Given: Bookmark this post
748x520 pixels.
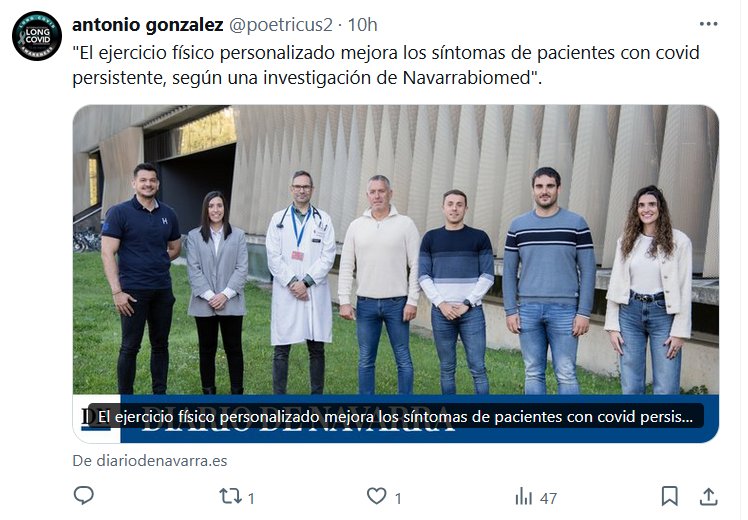Looking at the screenshot, I should 669,496.
